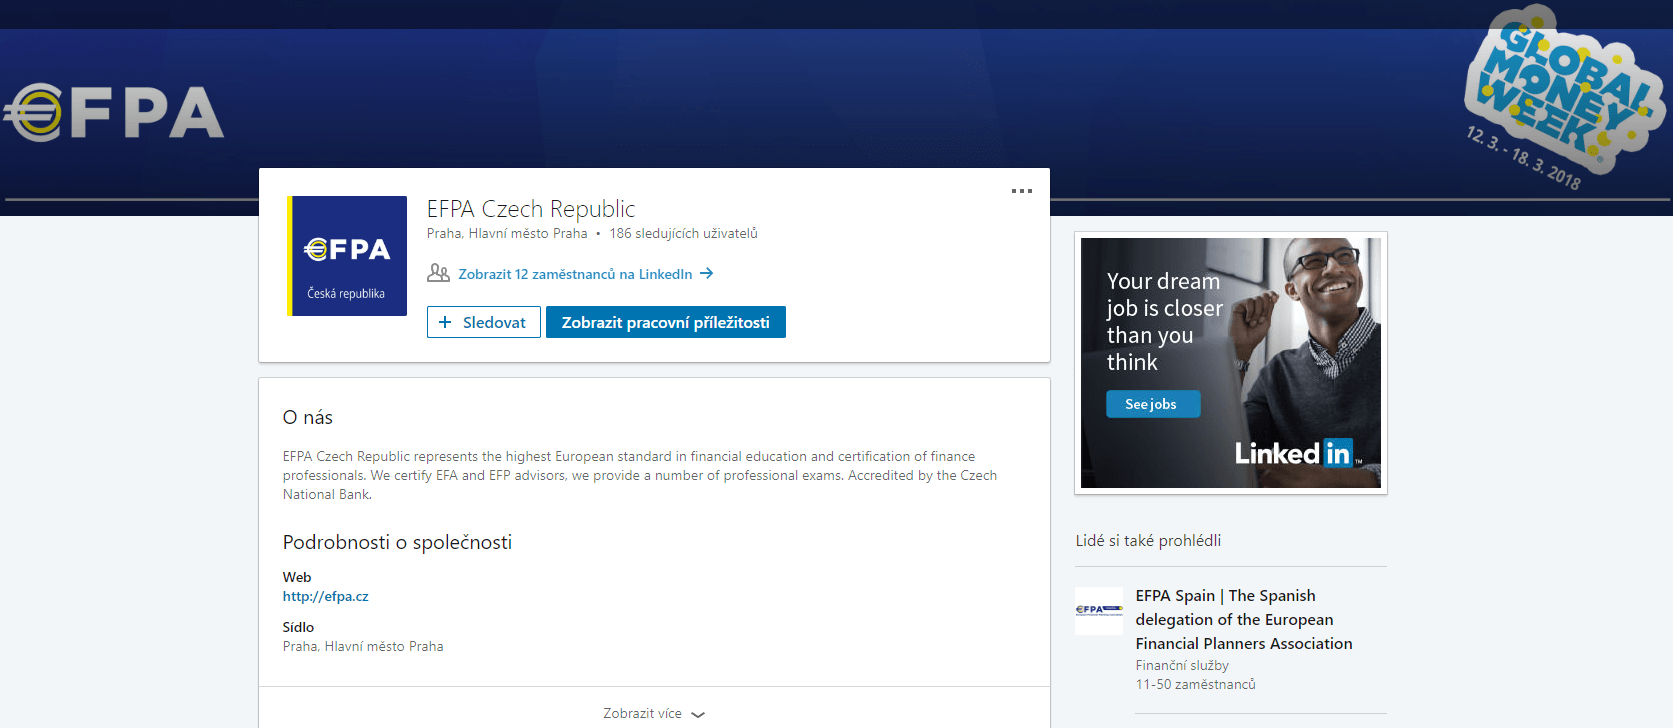The width and height of the screenshot is (1673, 728).
Task: Click the EFPA banner logo
Action: 113,112
